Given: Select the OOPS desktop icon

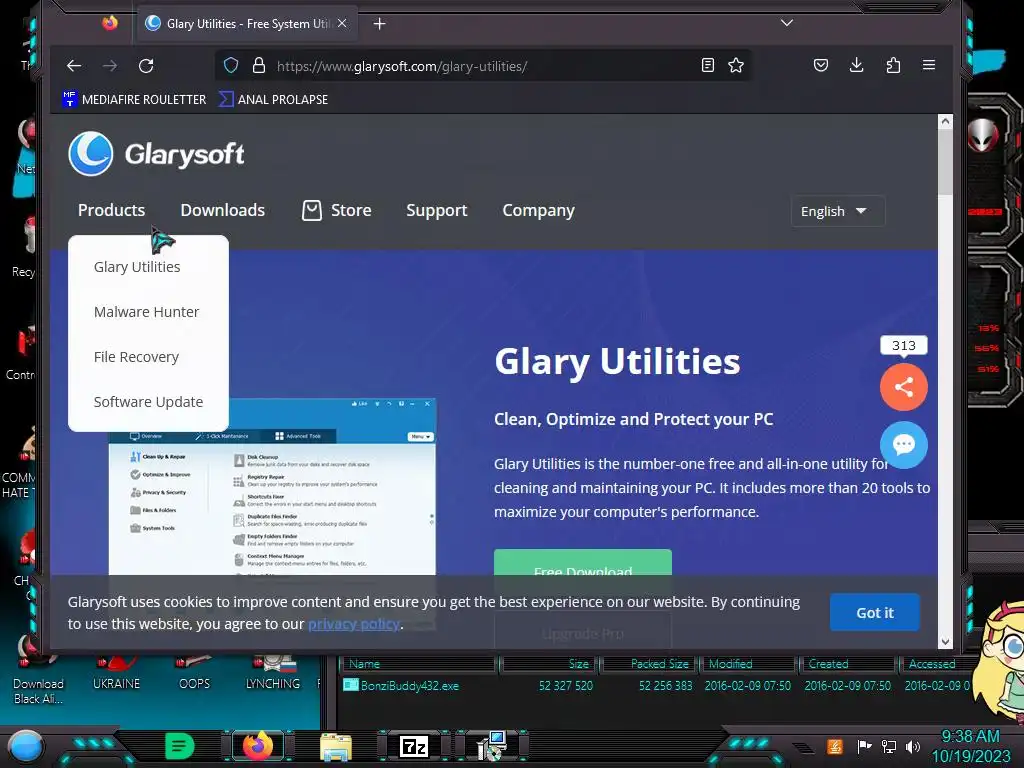Looking at the screenshot, I should point(195,673).
